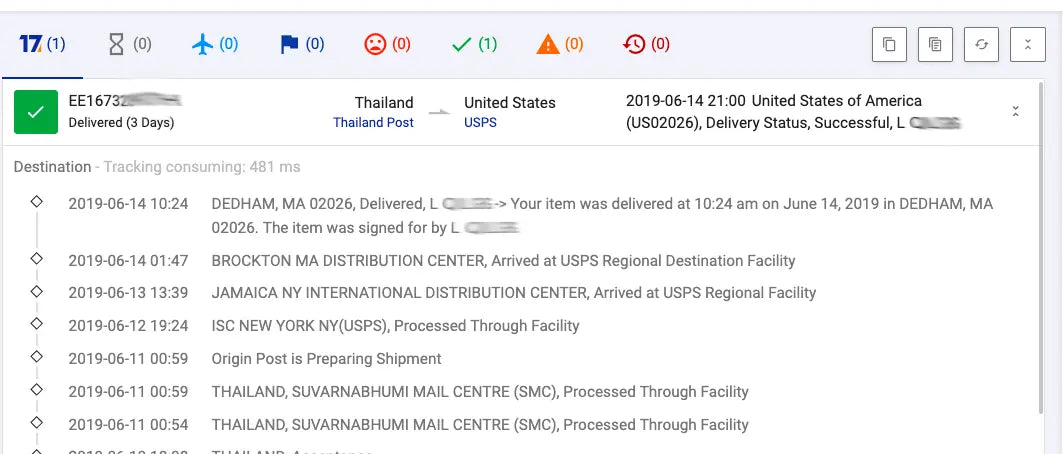Open the airplane in-transit tab
This screenshot has height=454, width=1063.
215,44
